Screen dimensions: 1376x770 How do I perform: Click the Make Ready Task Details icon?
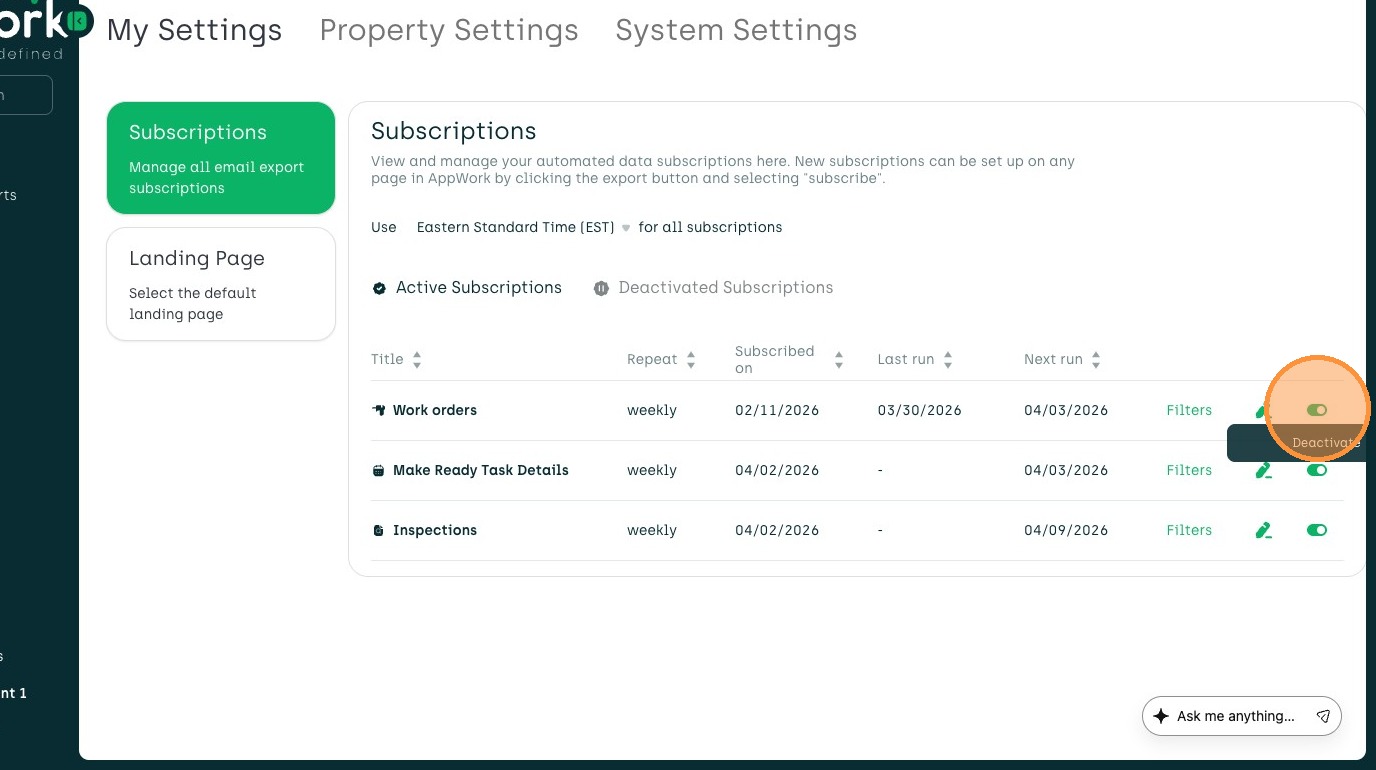click(379, 470)
